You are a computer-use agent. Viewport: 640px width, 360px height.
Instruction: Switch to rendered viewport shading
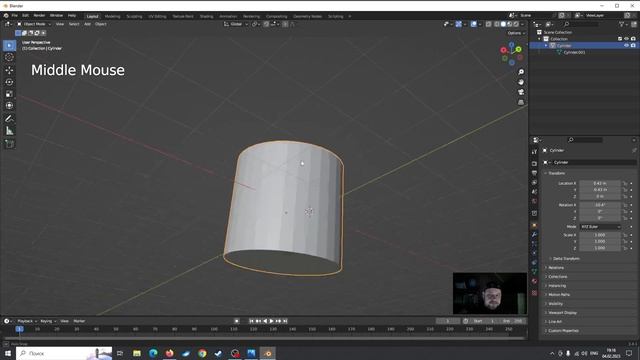[516, 24]
